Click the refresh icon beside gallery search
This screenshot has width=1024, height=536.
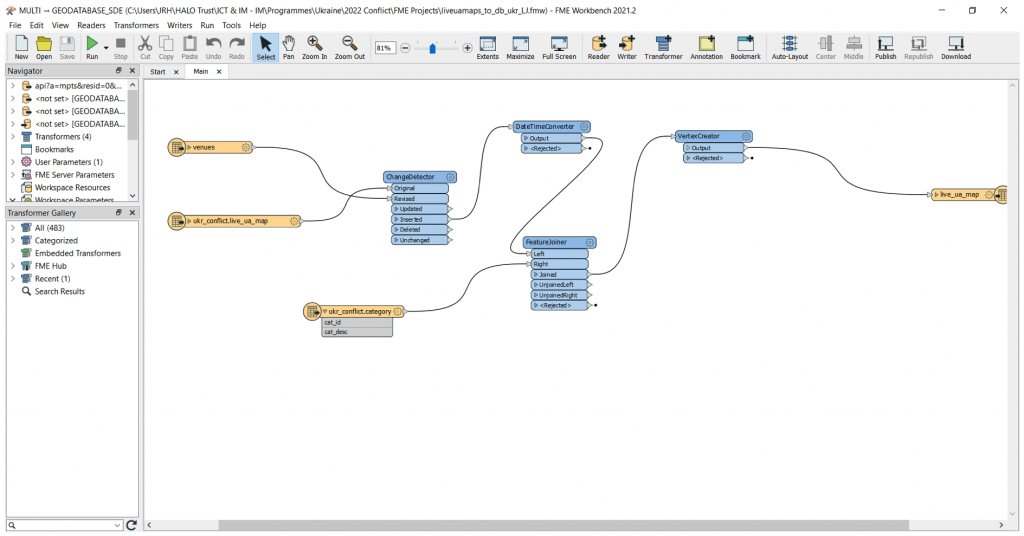[131, 525]
